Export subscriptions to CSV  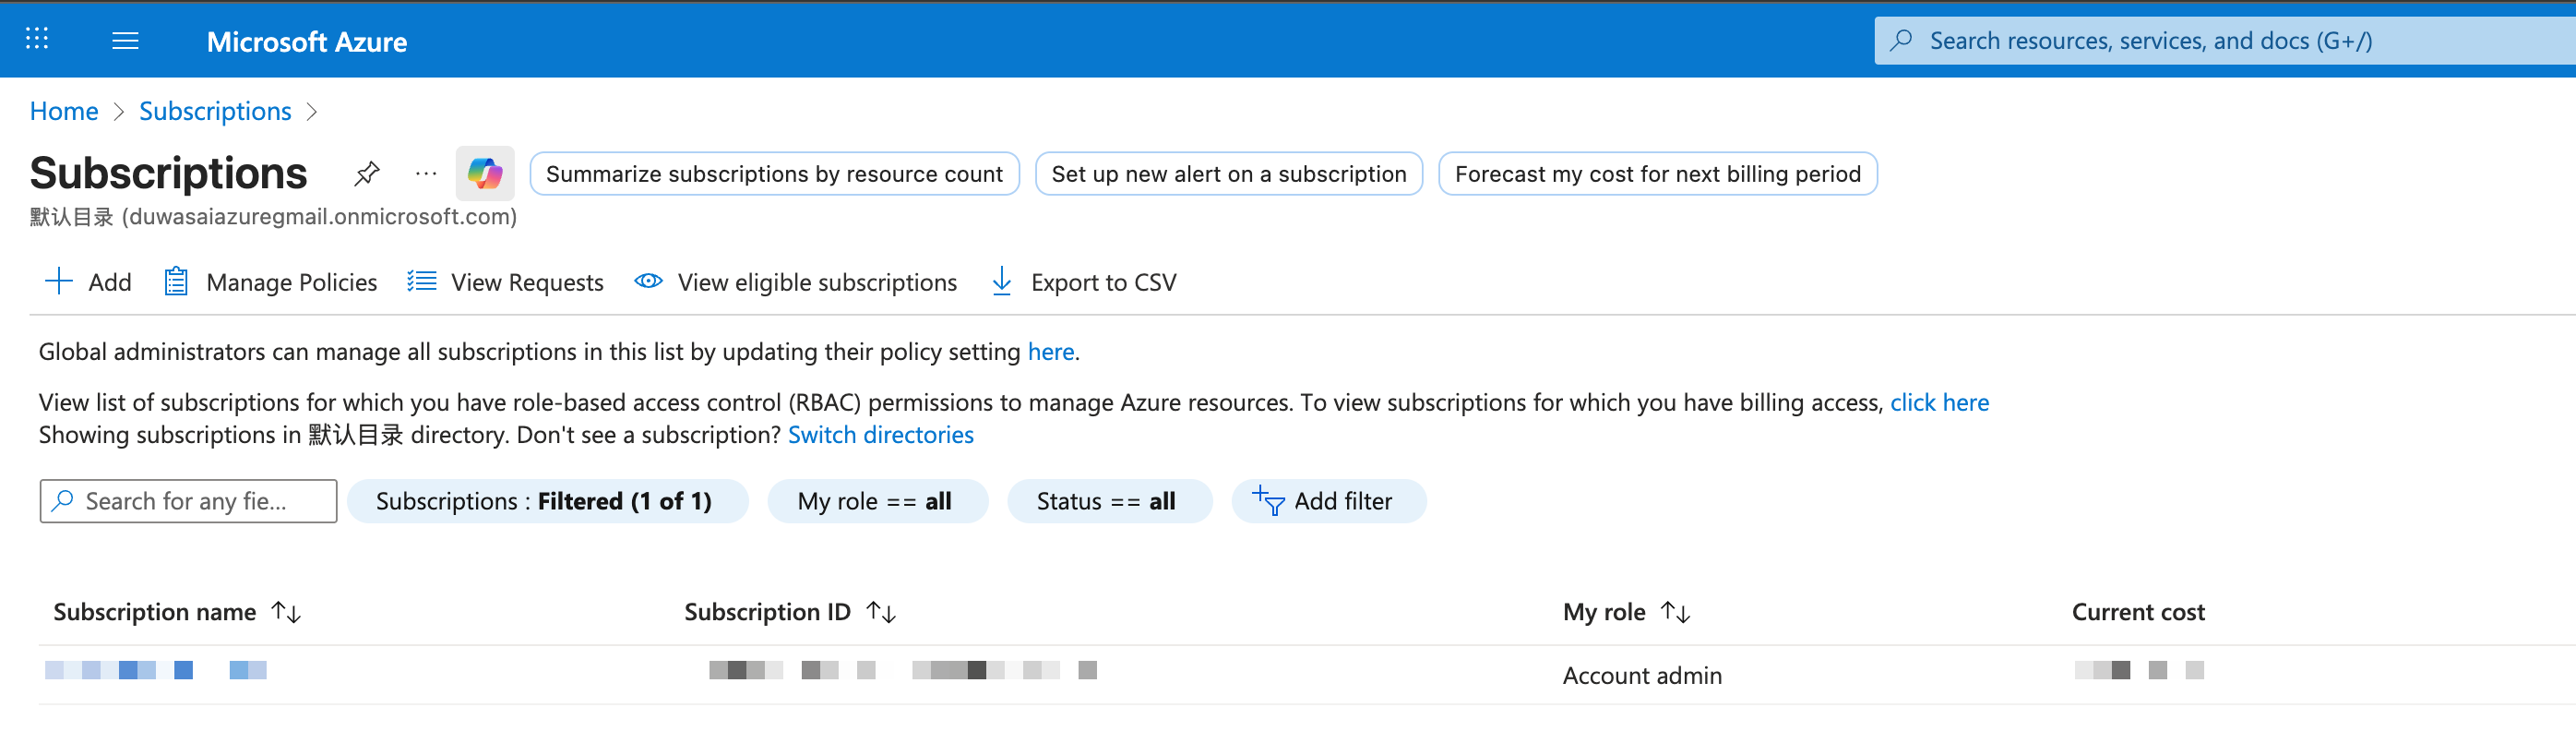point(1083,282)
